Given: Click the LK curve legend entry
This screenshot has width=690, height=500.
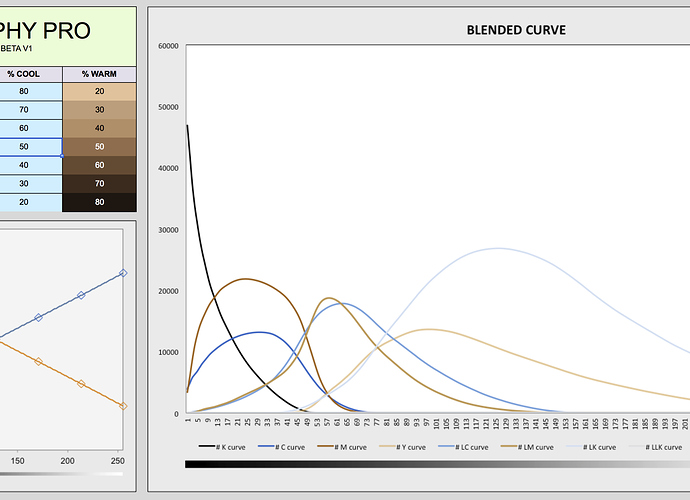Looking at the screenshot, I should tap(598, 447).
